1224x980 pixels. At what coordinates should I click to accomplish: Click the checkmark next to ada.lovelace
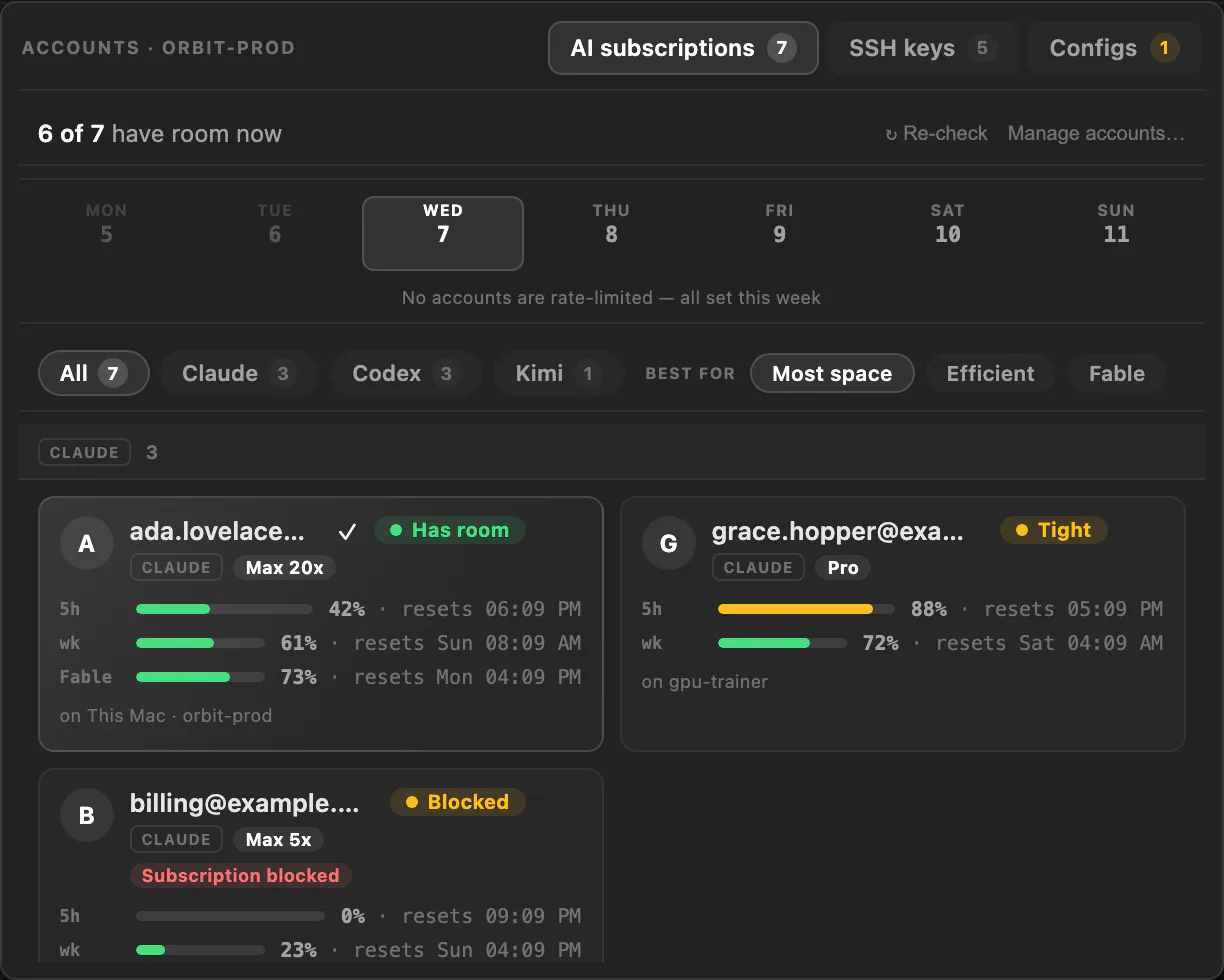tap(347, 531)
